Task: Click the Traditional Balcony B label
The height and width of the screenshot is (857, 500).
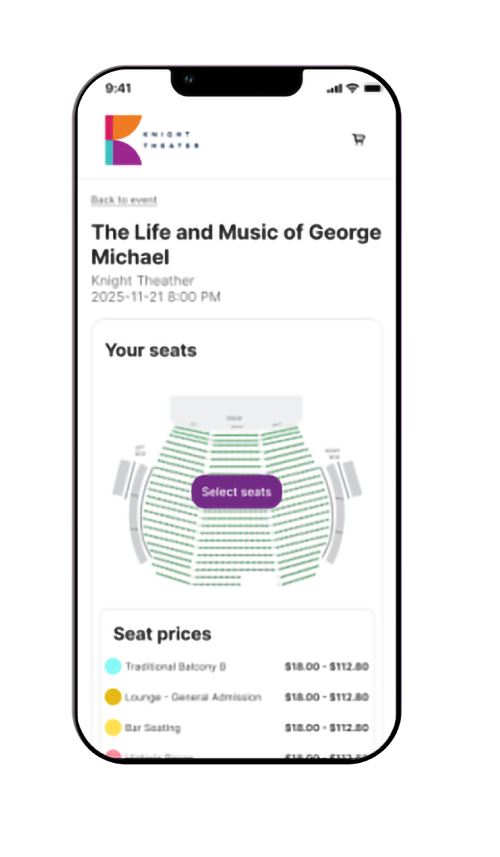Action: 175,666
